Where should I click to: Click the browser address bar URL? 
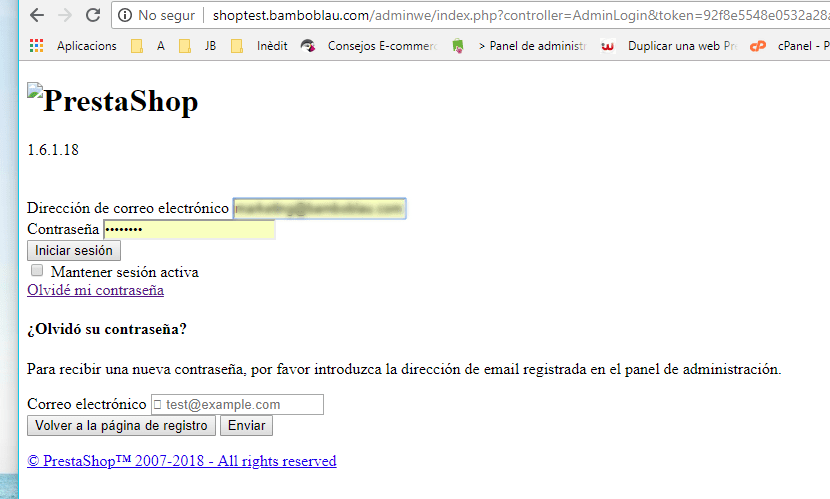pyautogui.click(x=520, y=15)
